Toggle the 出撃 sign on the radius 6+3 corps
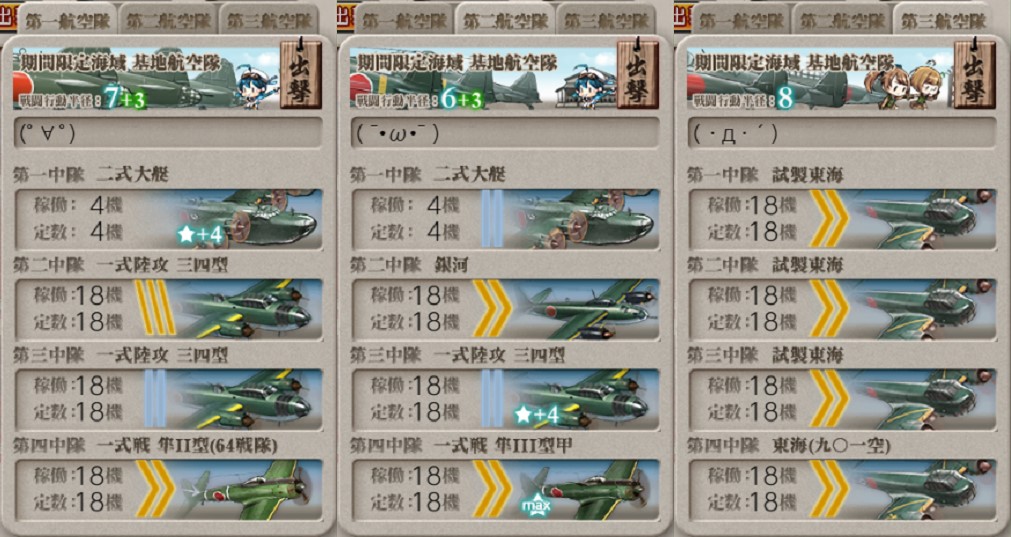 click(x=638, y=73)
